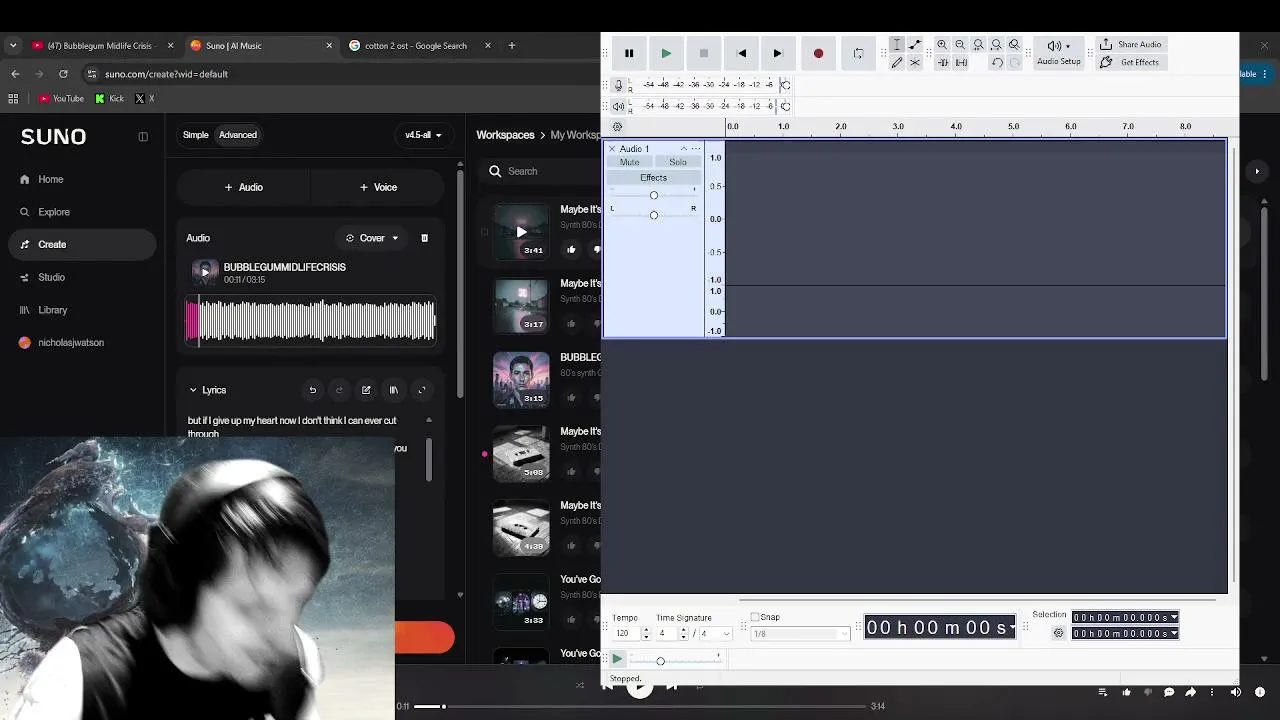This screenshot has height=720, width=1280.
Task: Choose the Audacity Selection tool
Action: 897,45
